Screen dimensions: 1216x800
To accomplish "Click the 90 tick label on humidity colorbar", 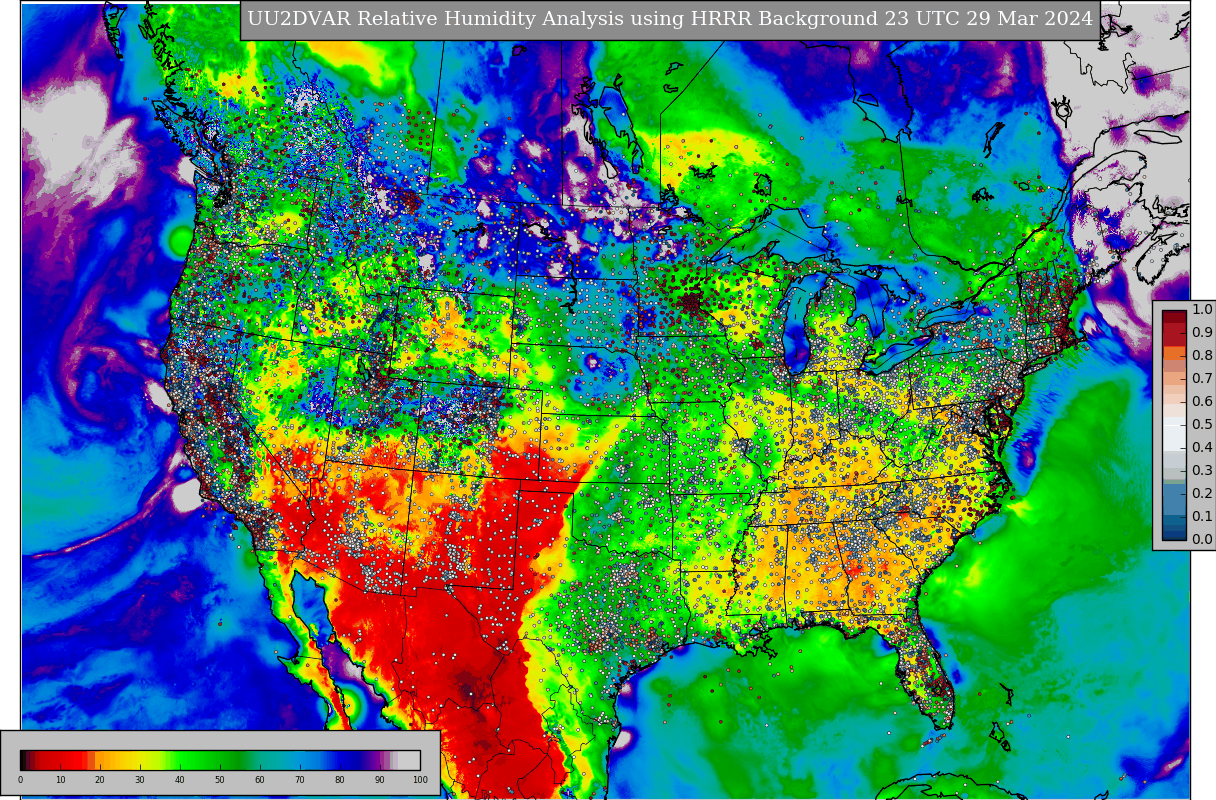I will tap(380, 780).
